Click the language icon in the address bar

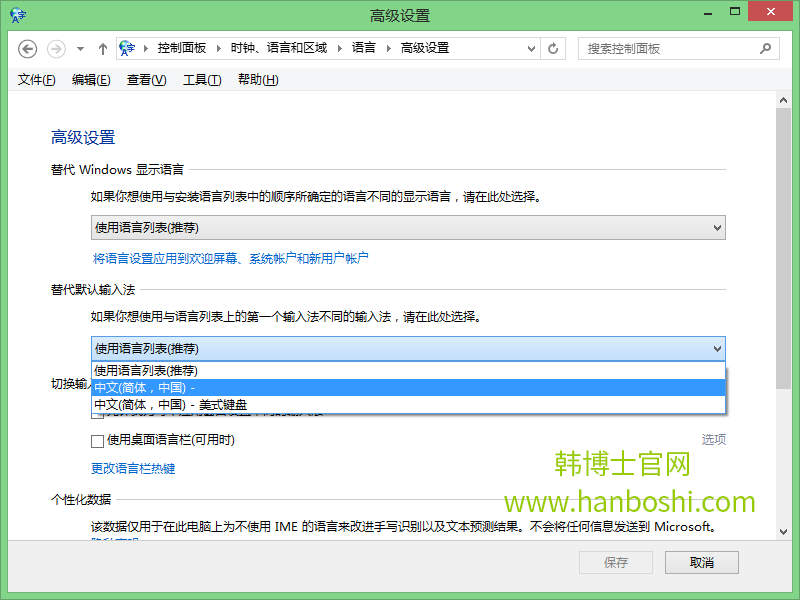(x=128, y=48)
